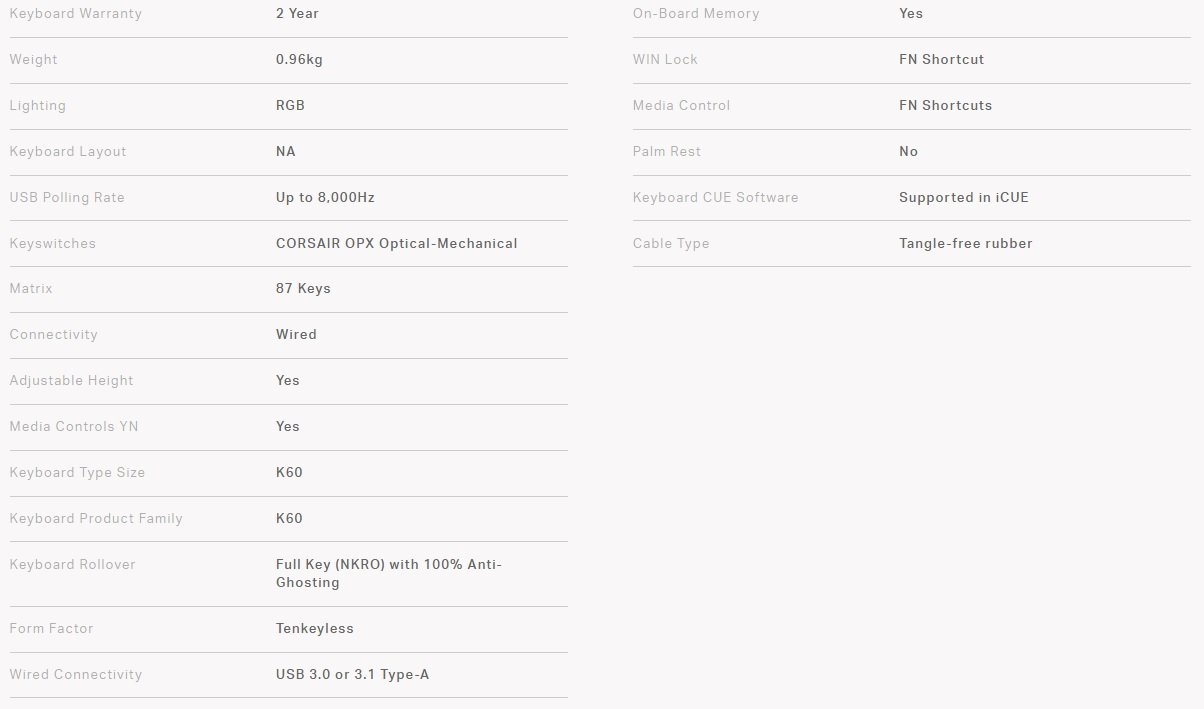Click the 0.96kg weight value
The width and height of the screenshot is (1204, 709).
pyautogui.click(x=299, y=60)
